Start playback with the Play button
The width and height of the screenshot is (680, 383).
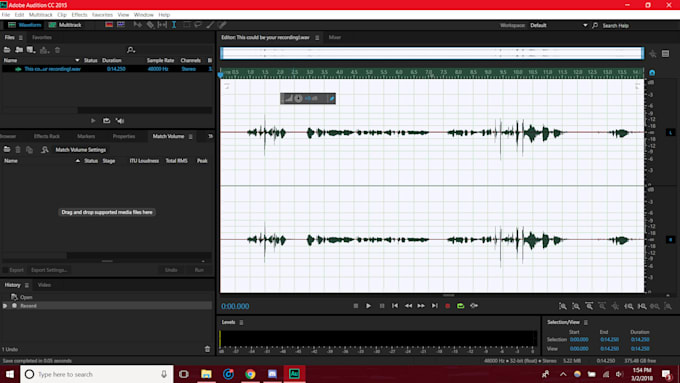(x=368, y=306)
